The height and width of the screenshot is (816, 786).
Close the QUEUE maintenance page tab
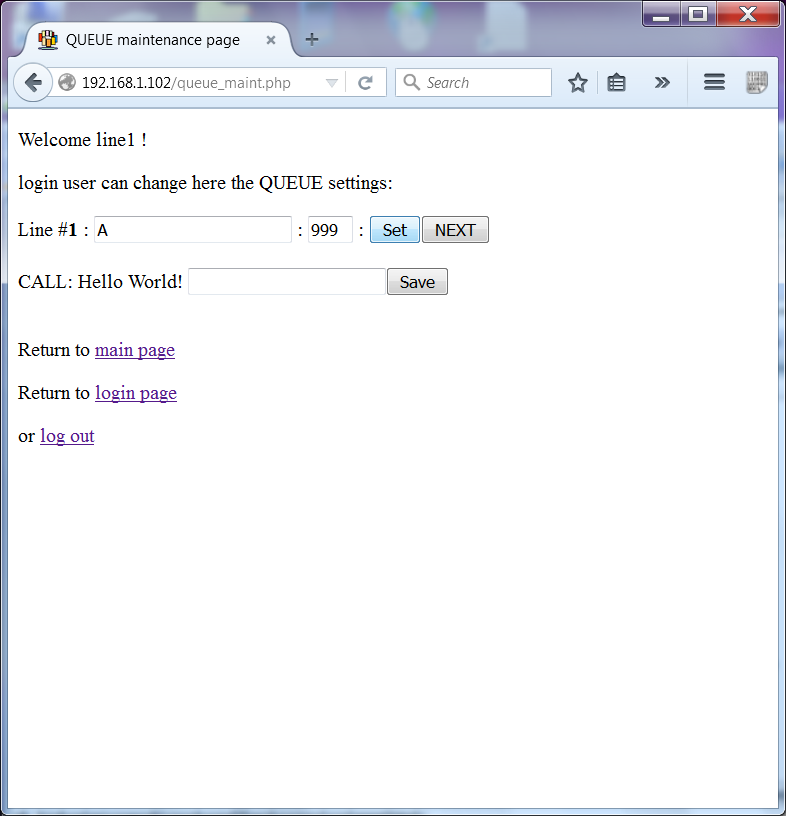pyautogui.click(x=271, y=40)
